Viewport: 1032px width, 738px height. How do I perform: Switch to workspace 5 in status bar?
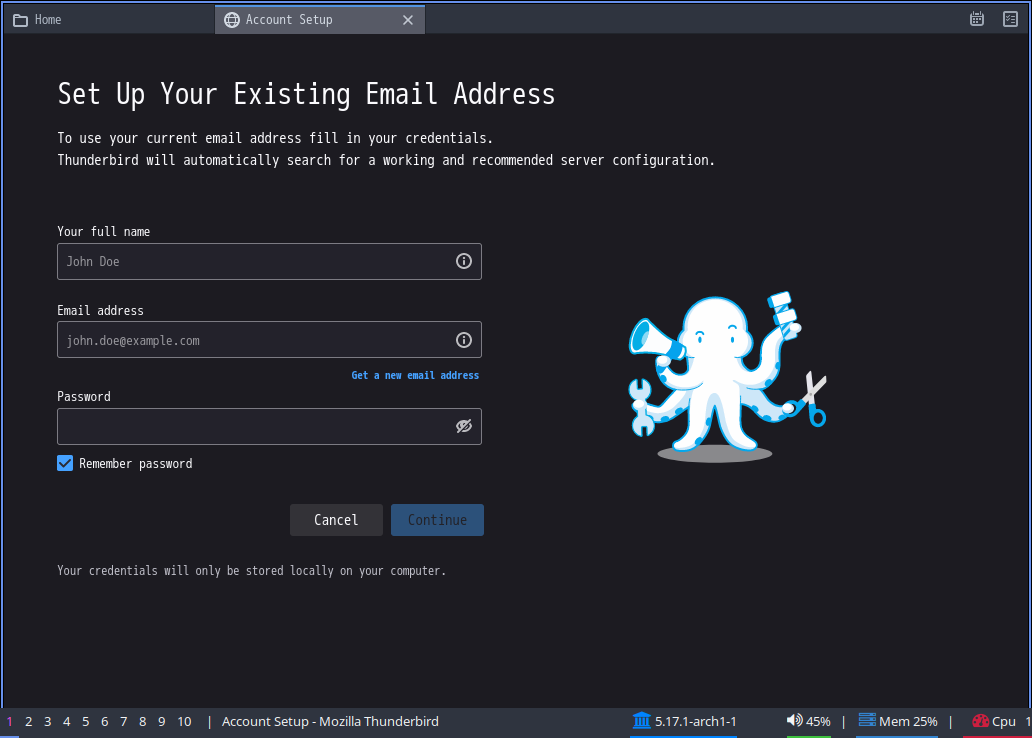coord(86,722)
